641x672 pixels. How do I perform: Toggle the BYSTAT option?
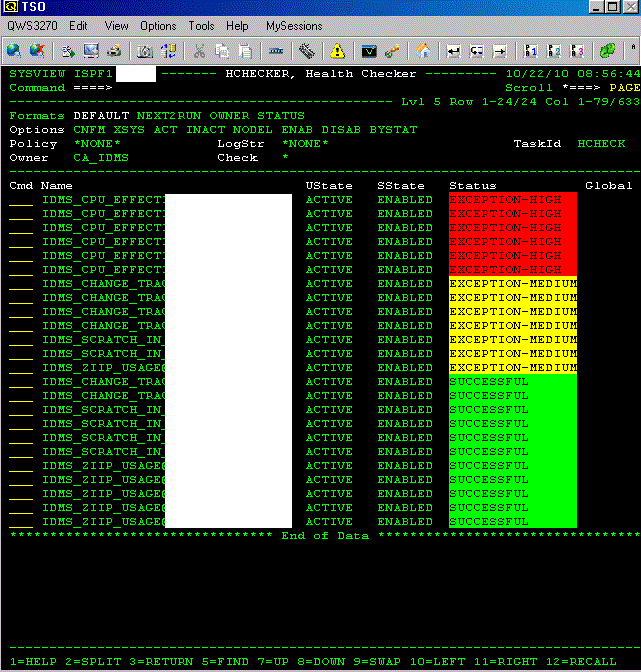click(393, 130)
